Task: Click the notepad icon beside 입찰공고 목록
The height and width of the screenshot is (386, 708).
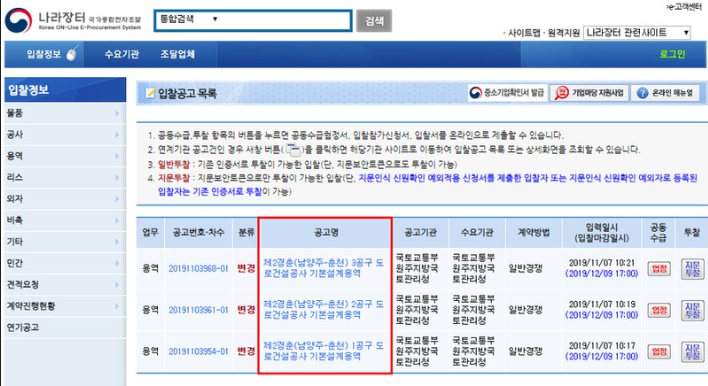Action: (149, 93)
